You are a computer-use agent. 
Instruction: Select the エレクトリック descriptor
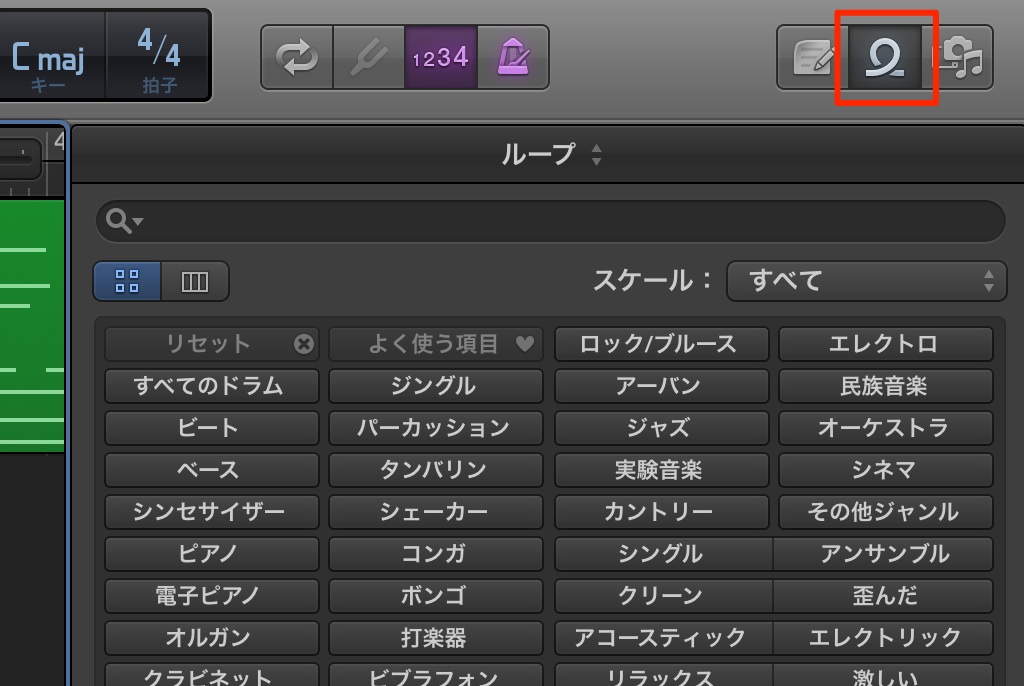tap(884, 637)
